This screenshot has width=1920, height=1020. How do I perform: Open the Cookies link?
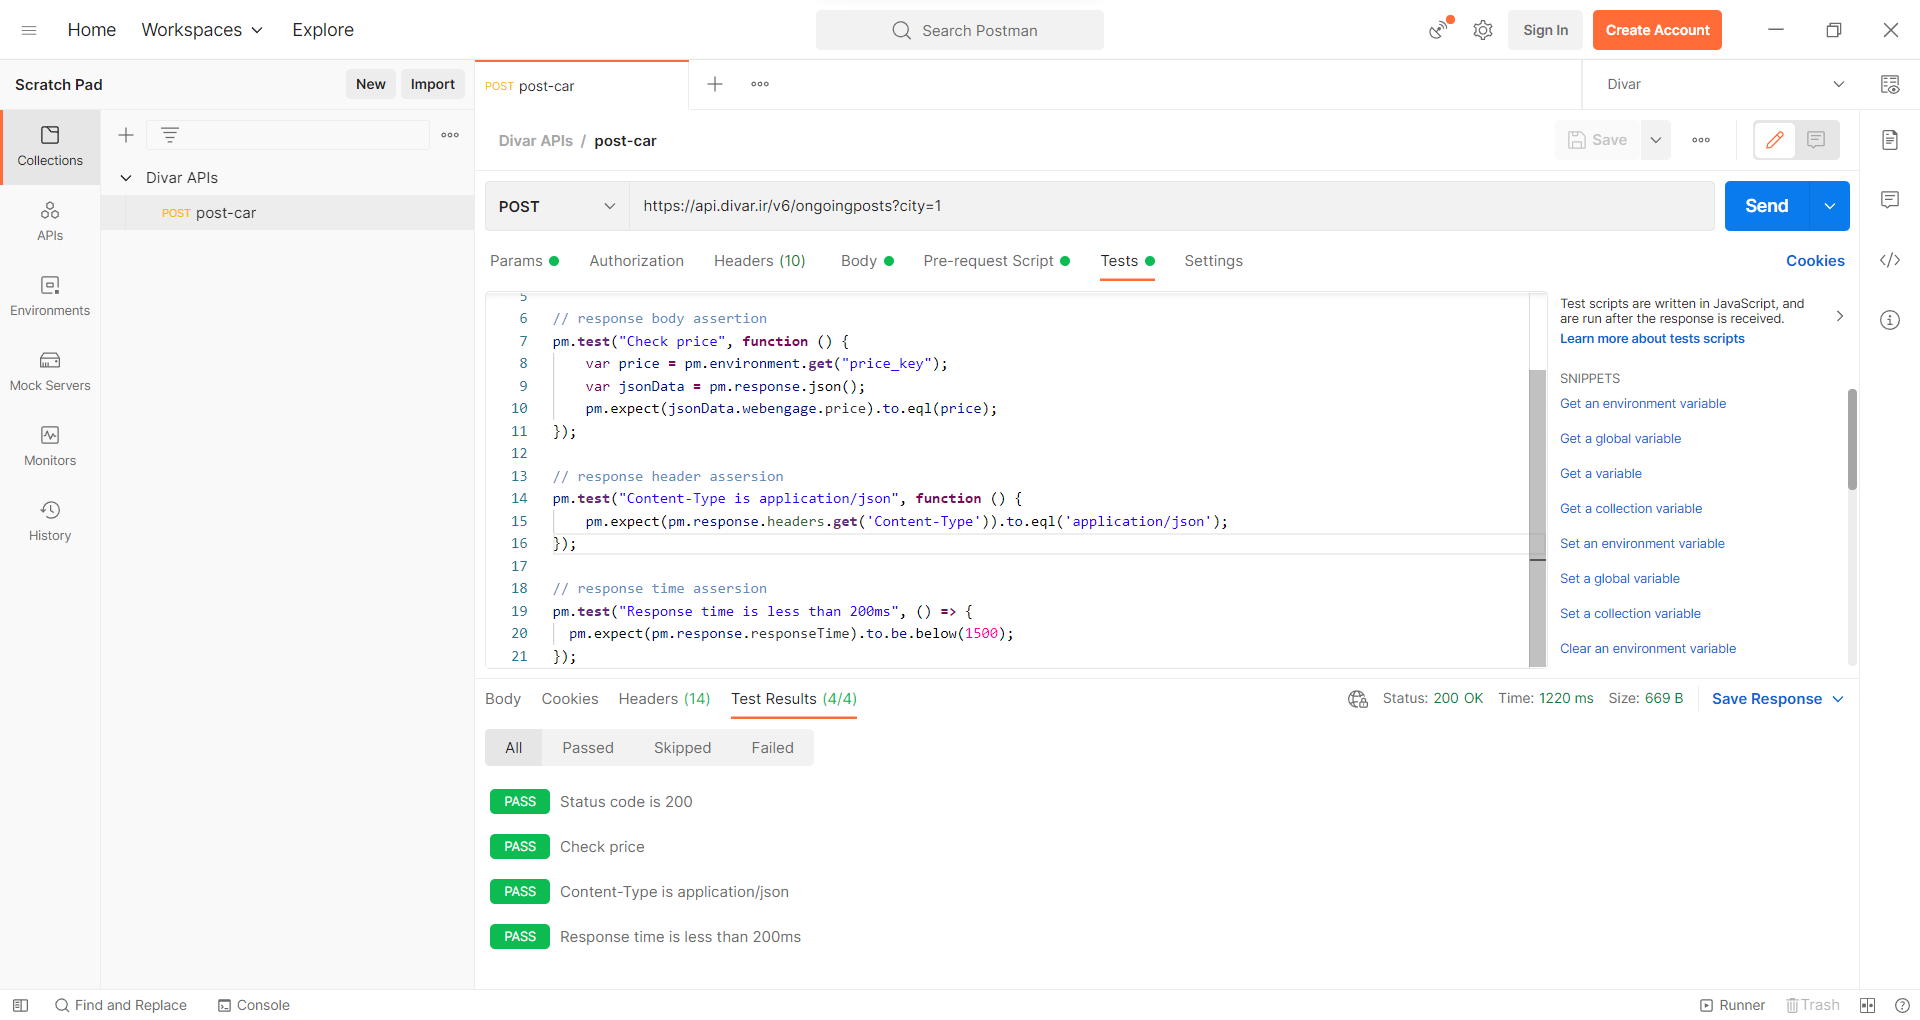[x=1815, y=261]
